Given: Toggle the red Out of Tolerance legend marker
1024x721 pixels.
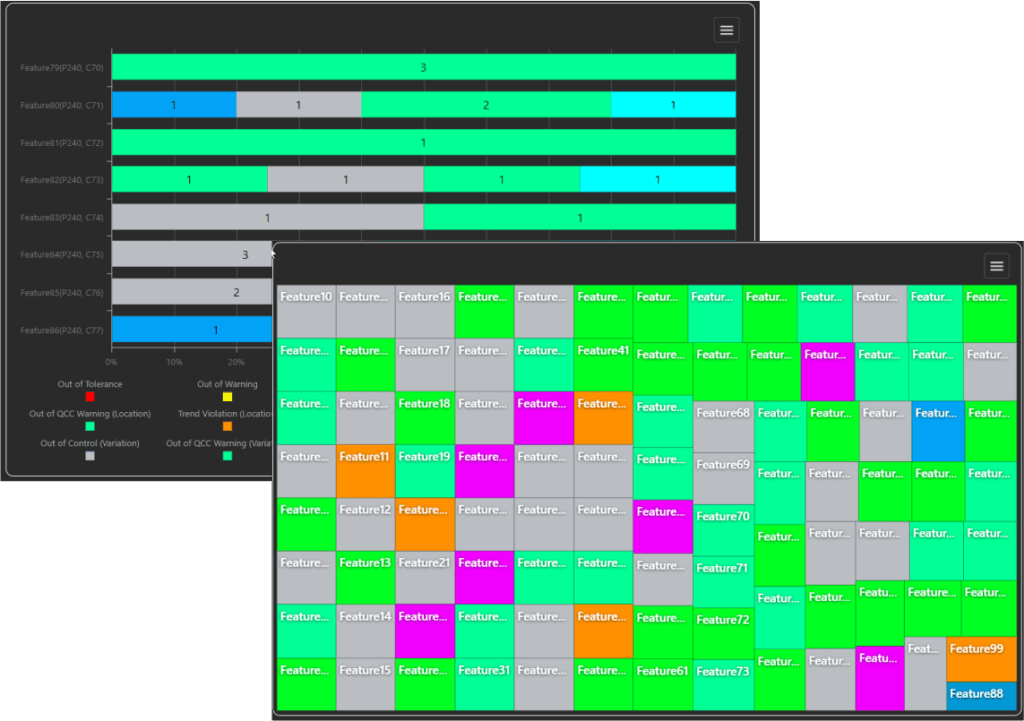Looking at the screenshot, I should pos(91,397).
